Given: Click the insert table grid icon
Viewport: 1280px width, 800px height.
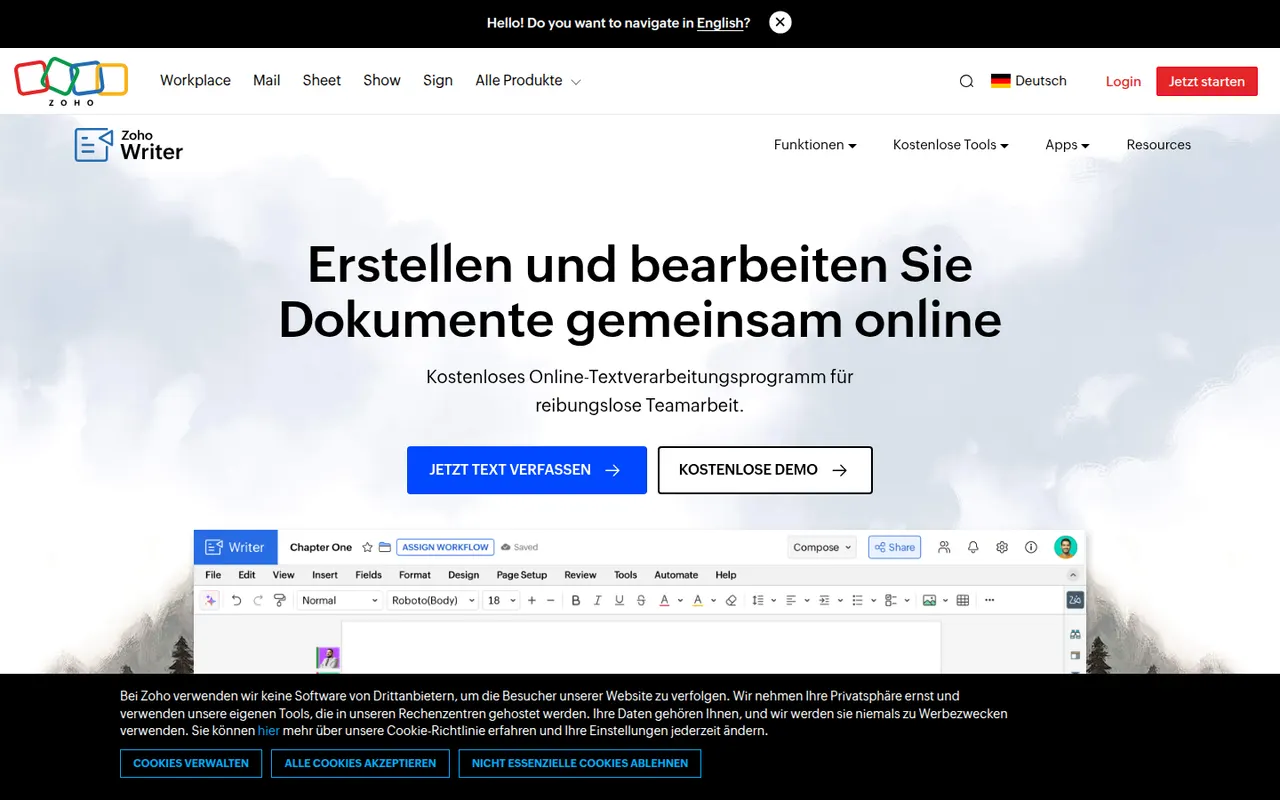Looking at the screenshot, I should tap(963, 600).
